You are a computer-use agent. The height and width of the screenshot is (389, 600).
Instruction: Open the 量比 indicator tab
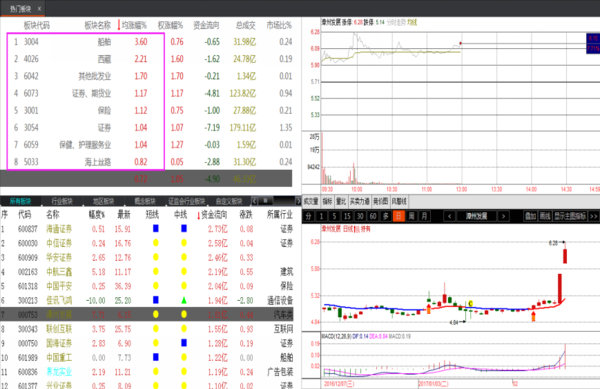(x=341, y=202)
